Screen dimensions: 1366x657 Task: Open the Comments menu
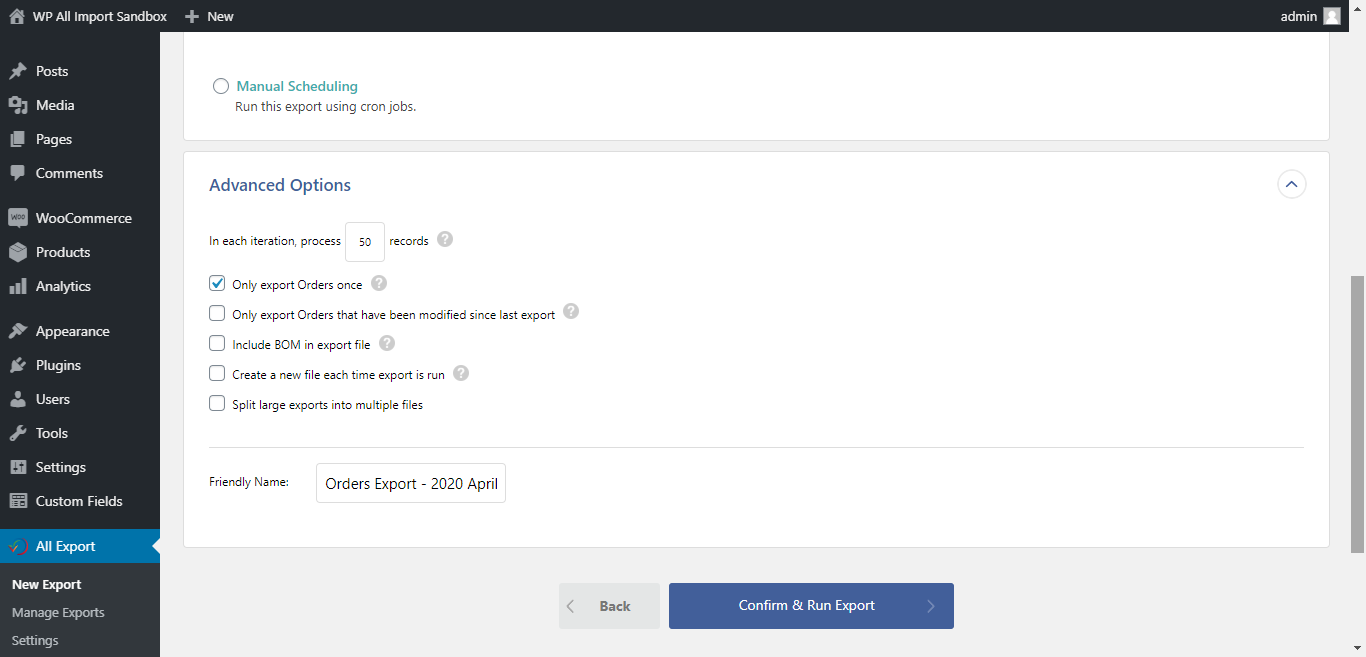(80, 173)
